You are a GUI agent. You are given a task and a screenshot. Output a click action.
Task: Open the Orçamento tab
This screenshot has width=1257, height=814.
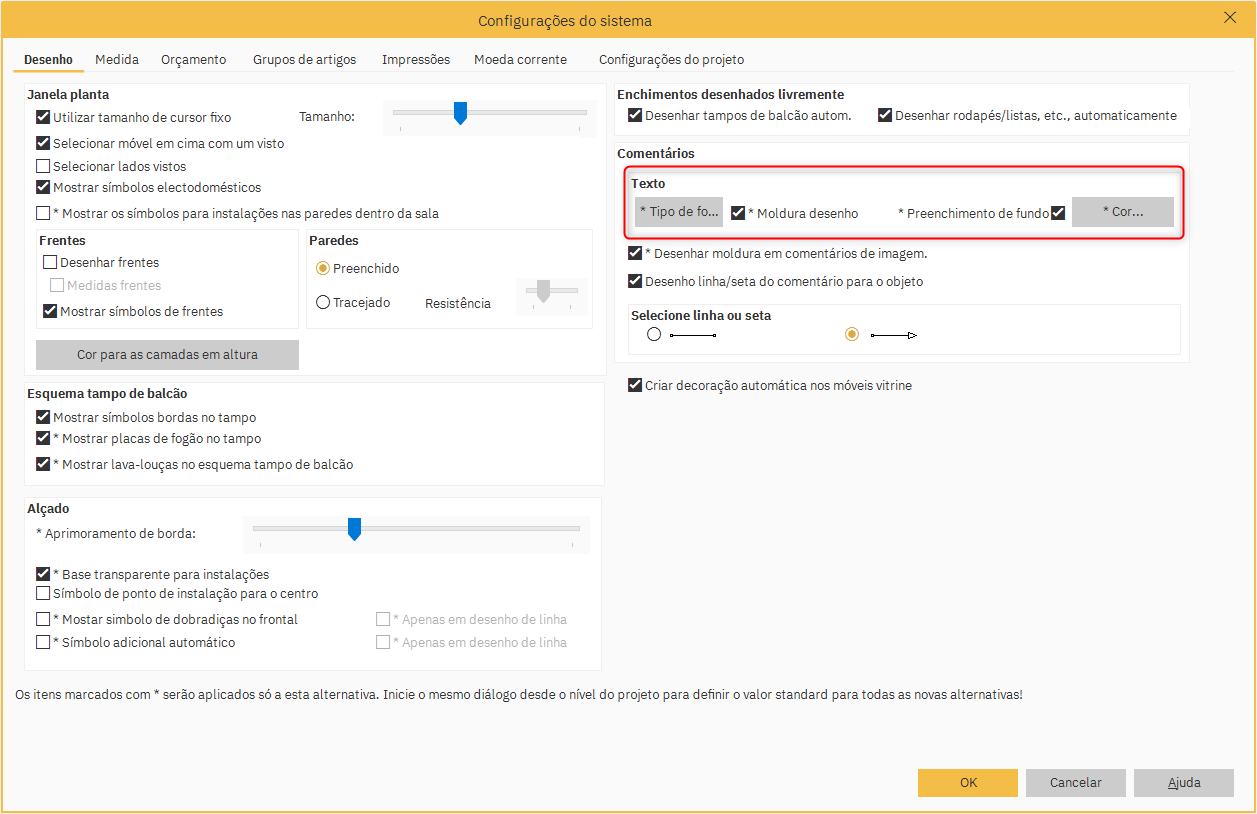[193, 60]
